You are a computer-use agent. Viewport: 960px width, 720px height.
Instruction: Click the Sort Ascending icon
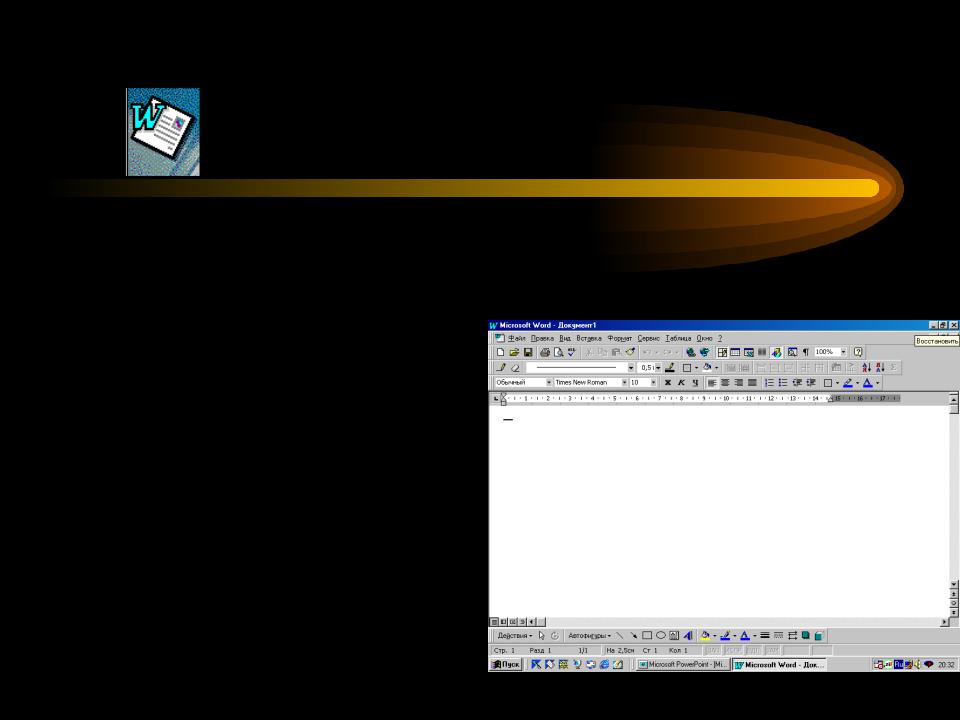(x=866, y=367)
